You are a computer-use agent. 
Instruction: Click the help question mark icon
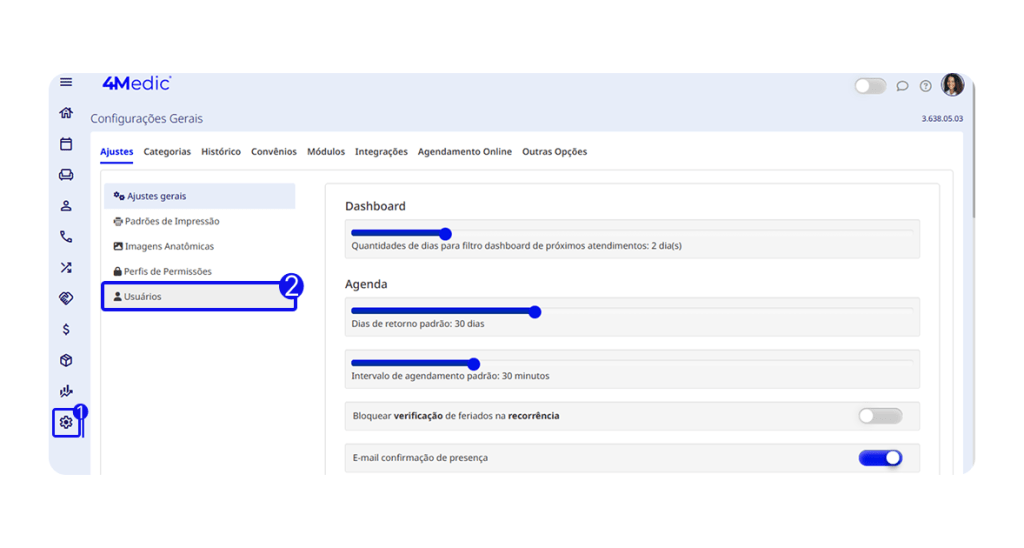(x=926, y=86)
